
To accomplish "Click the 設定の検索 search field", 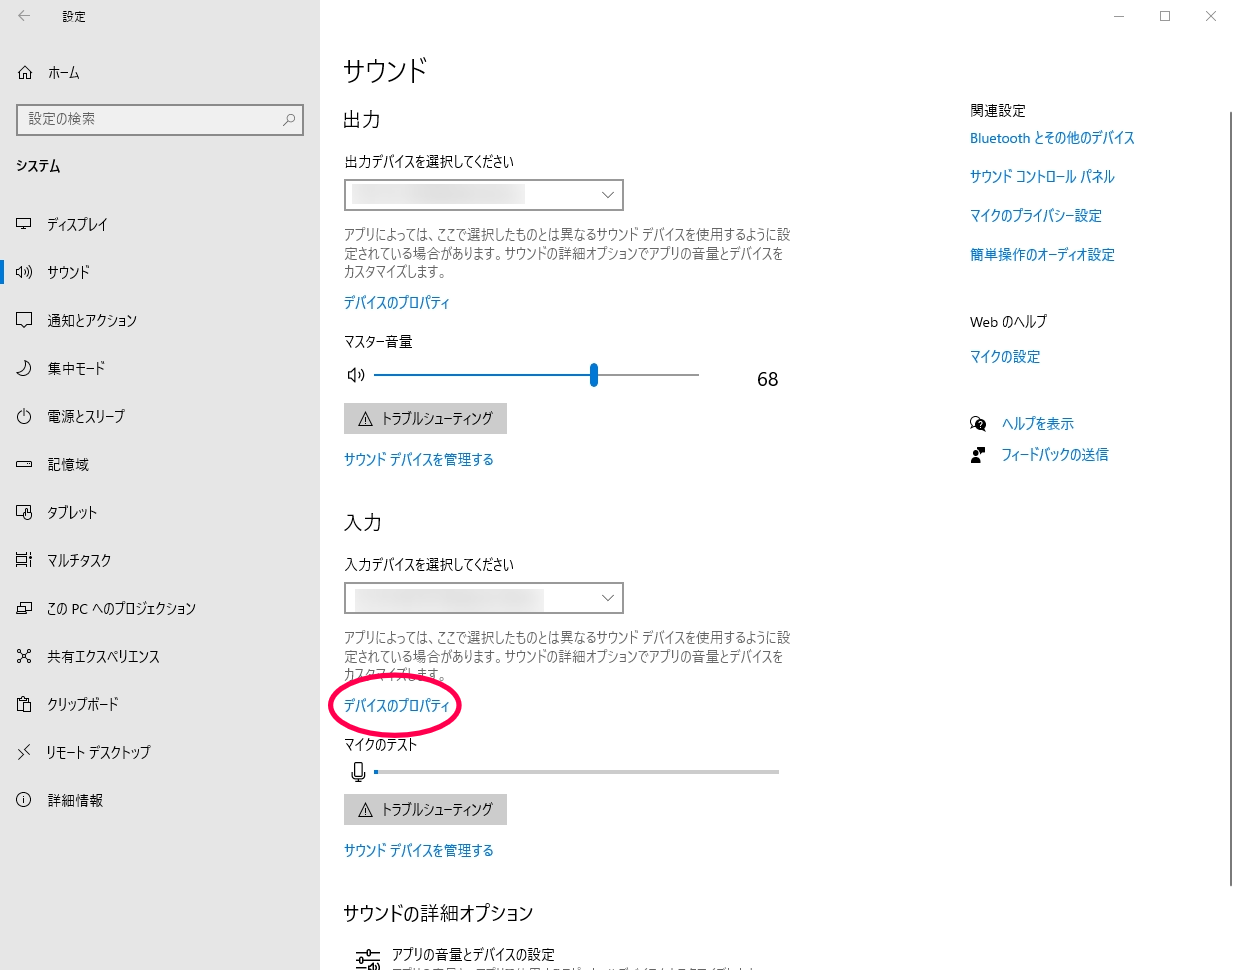I will [x=160, y=119].
